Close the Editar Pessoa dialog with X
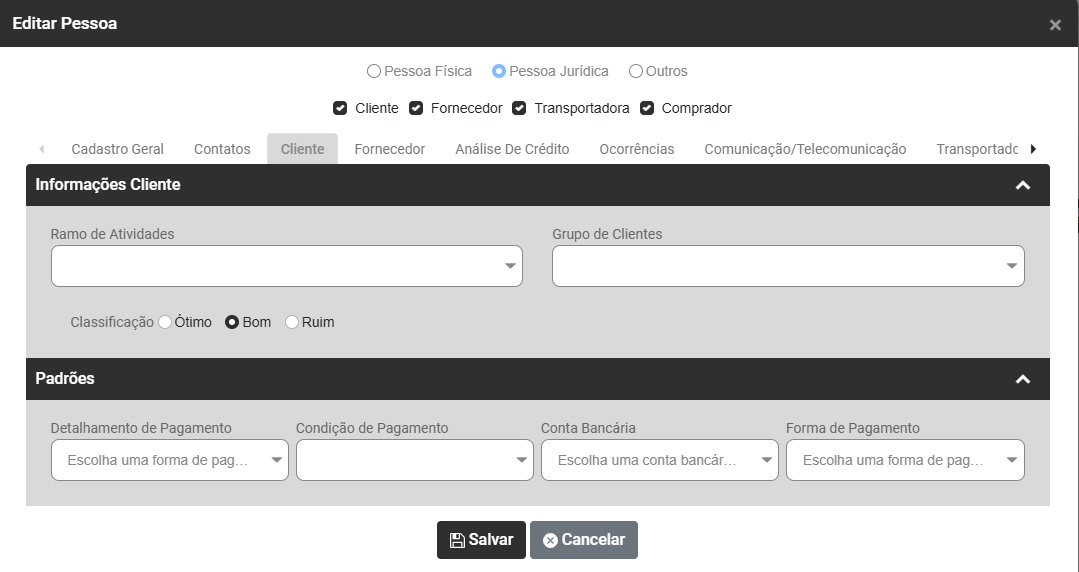 (x=1055, y=25)
